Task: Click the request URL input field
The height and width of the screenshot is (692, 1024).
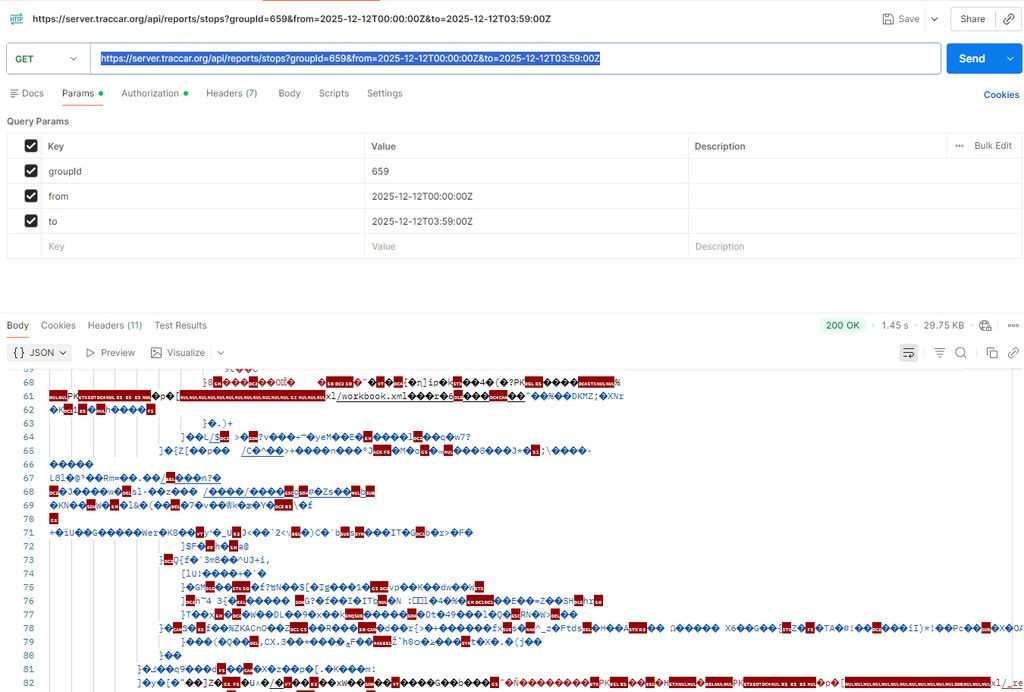Action: (x=515, y=59)
